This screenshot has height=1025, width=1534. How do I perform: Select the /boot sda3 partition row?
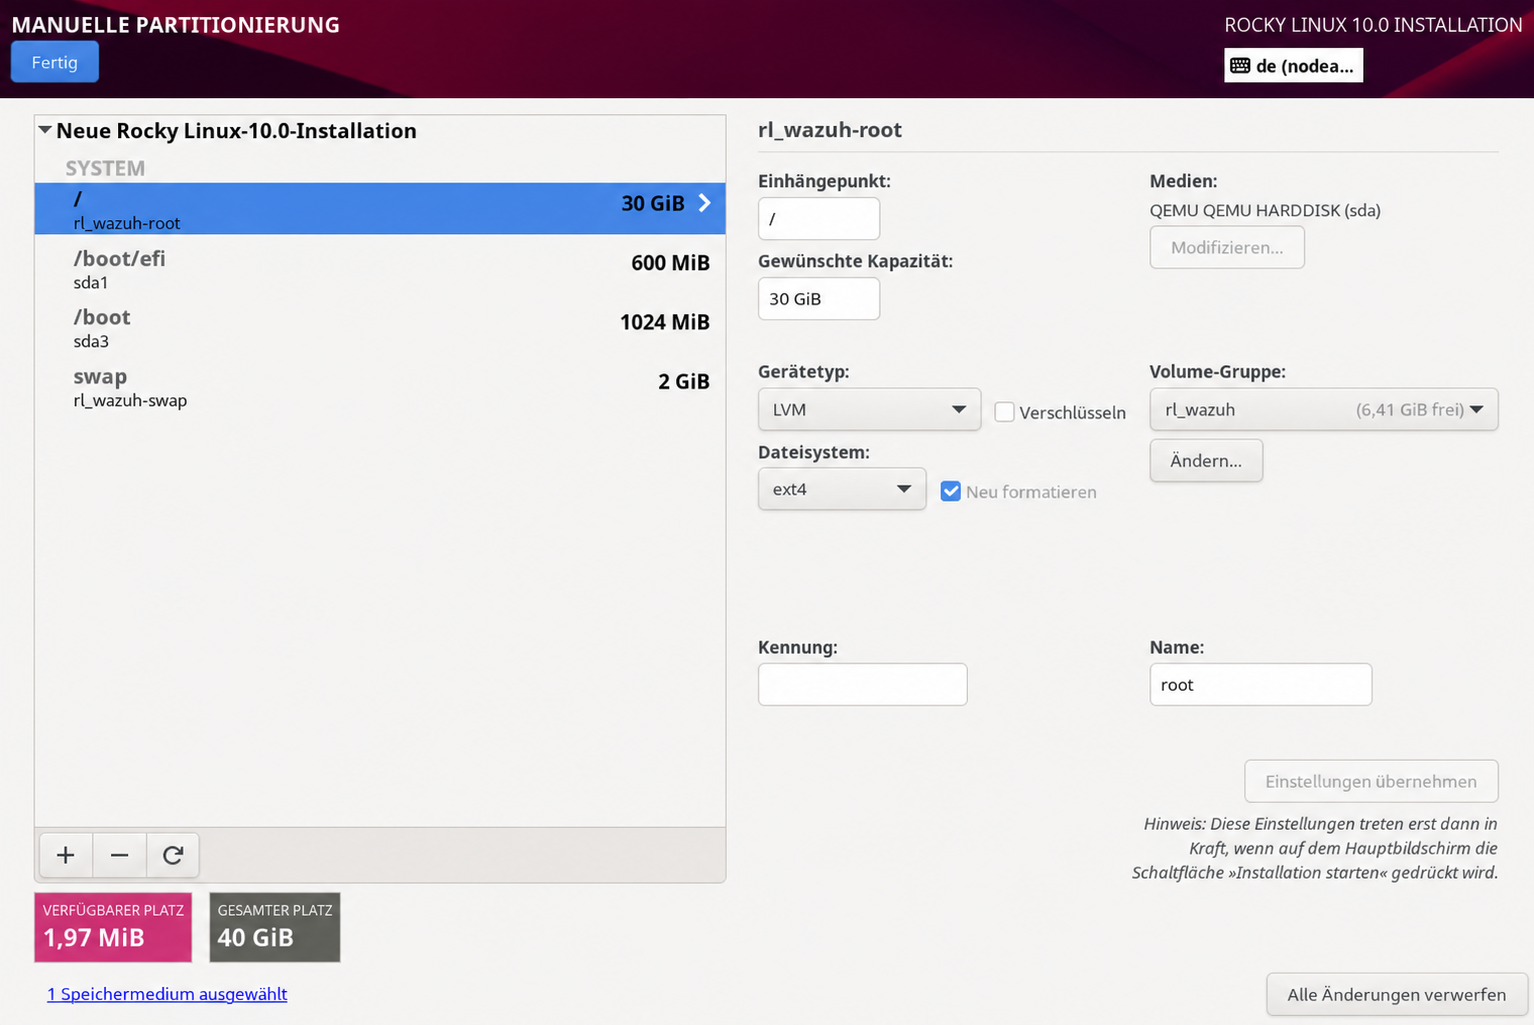[380, 327]
